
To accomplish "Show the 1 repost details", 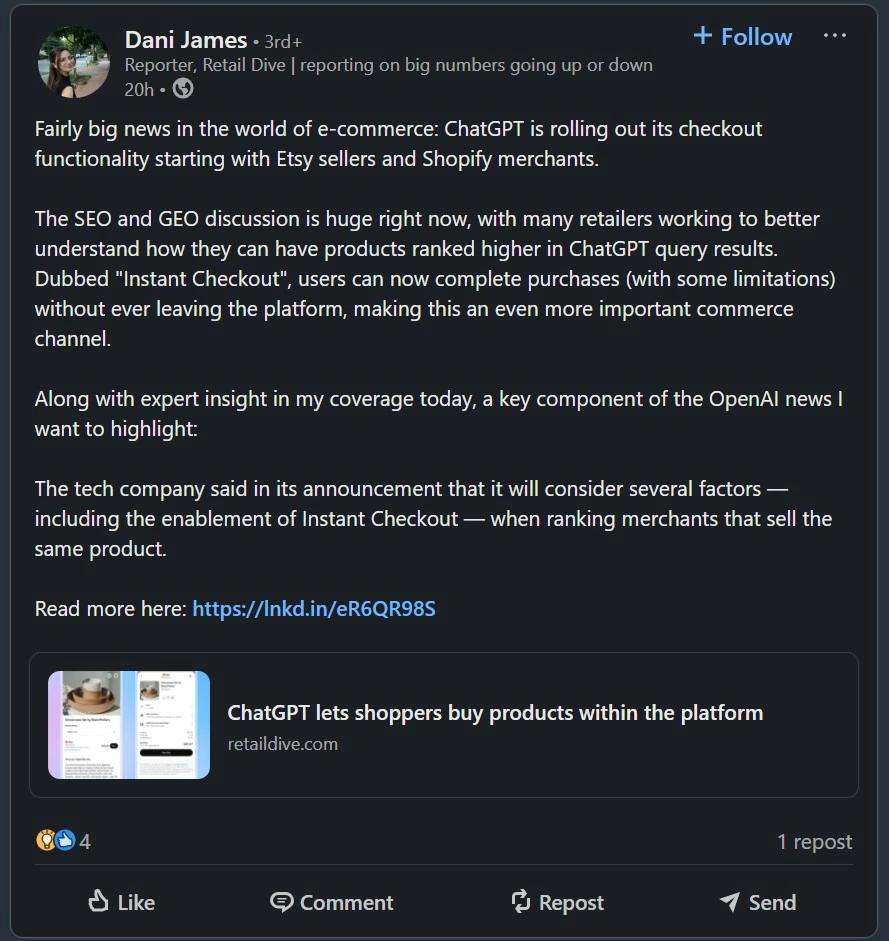I will point(814,842).
